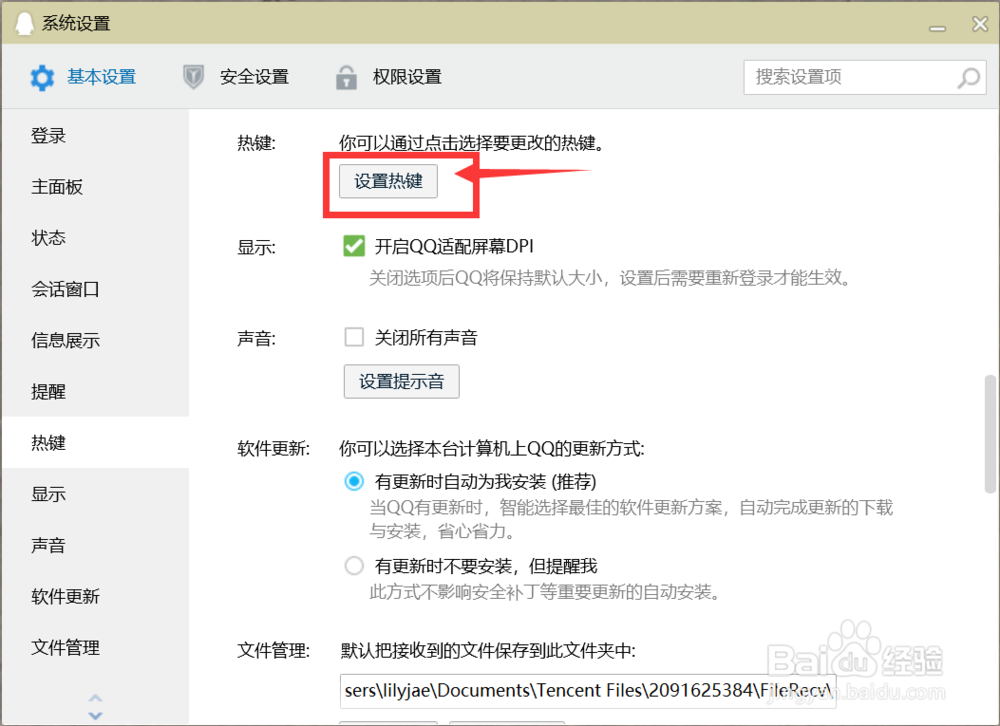Click the text 默认把接收到的文件保存到此文件夹中:
Image resolution: width=1000 pixels, height=726 pixels.
click(488, 651)
